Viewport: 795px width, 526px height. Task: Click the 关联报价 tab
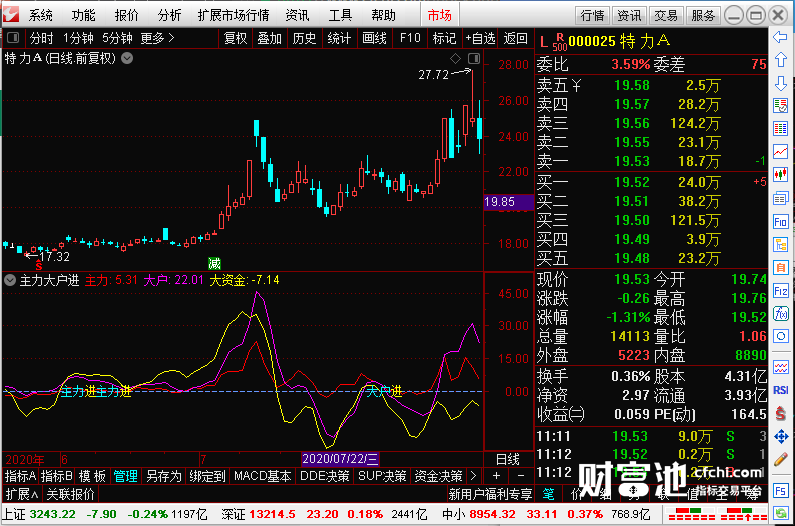pyautogui.click(x=70, y=494)
